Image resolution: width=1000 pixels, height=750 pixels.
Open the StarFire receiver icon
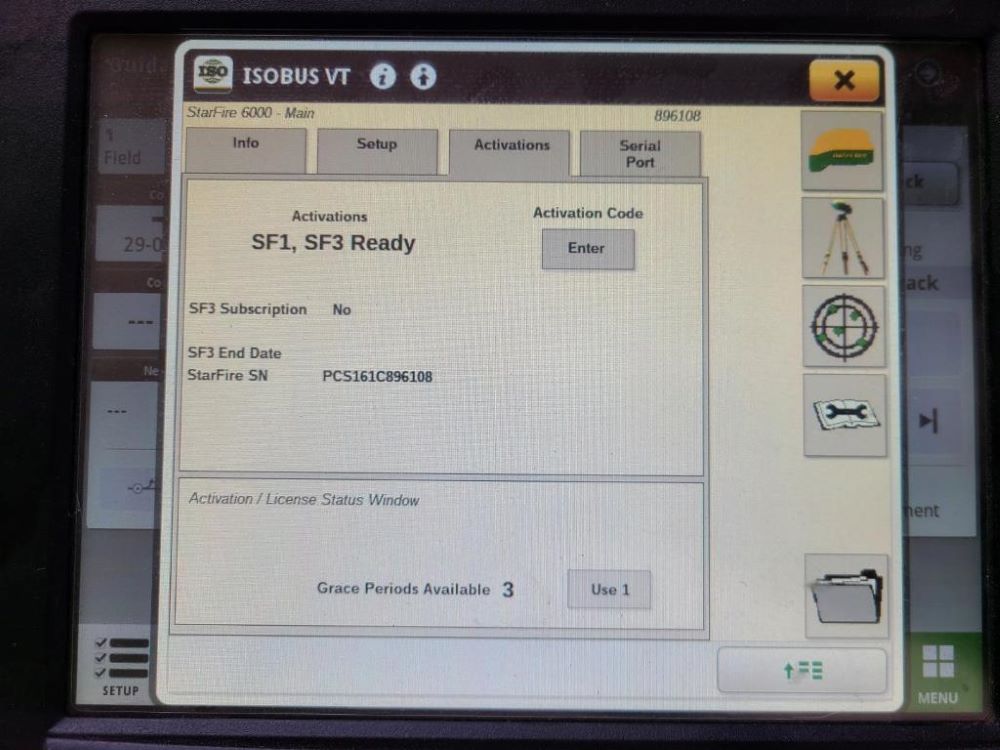coord(842,151)
